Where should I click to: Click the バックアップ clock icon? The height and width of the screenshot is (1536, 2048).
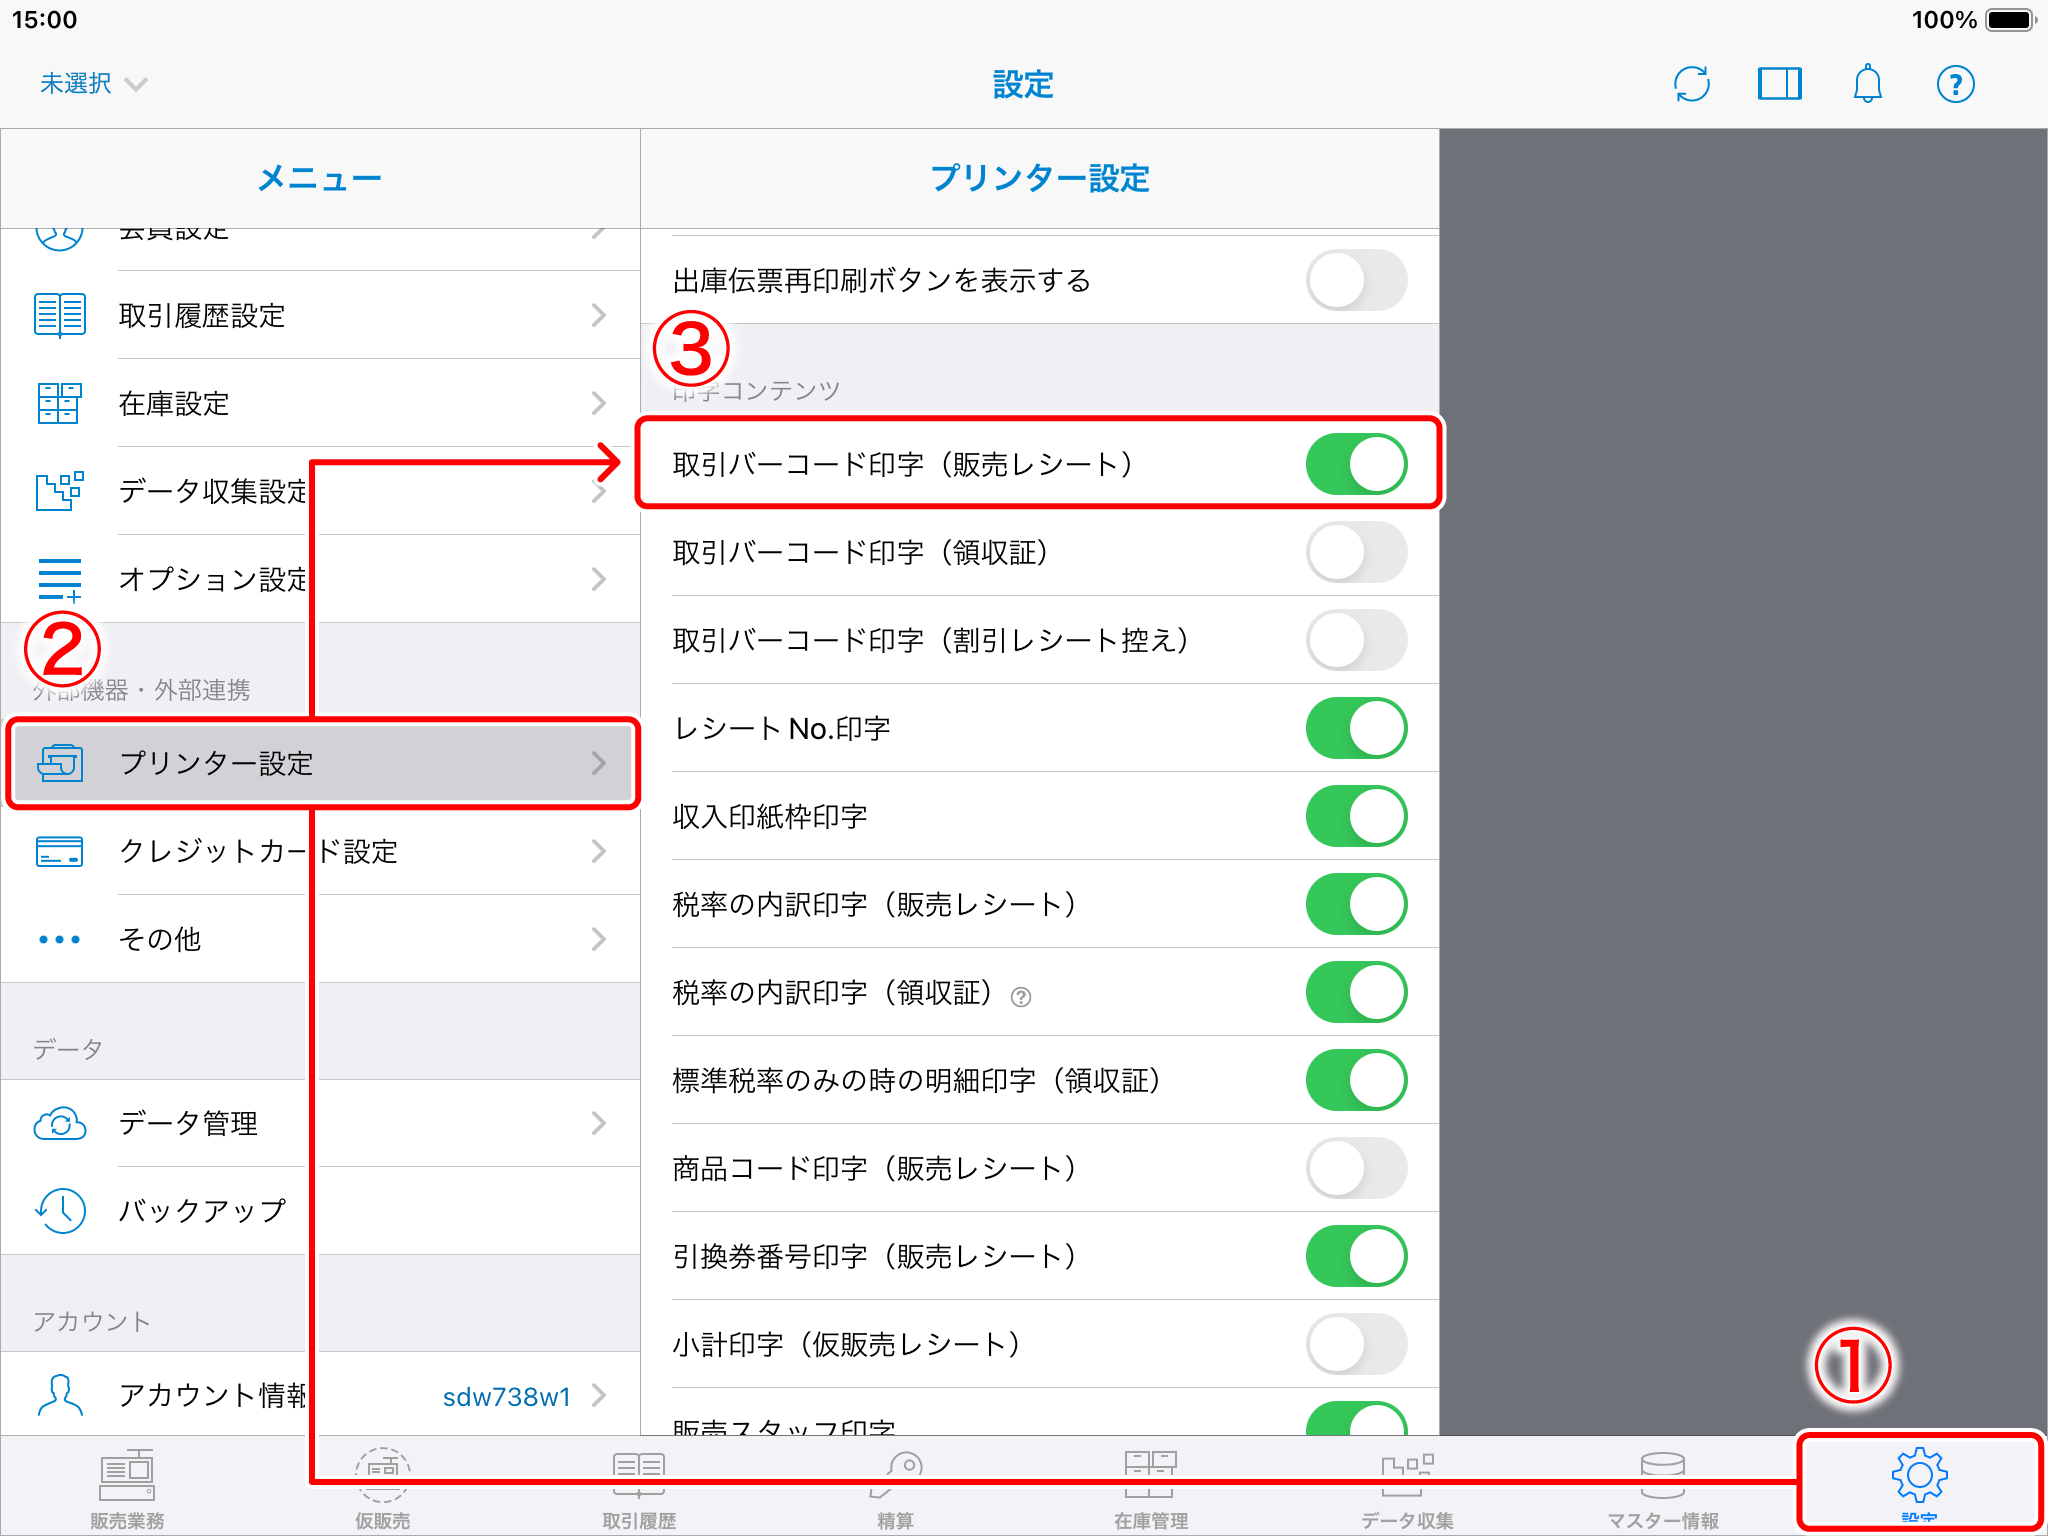pos(60,1210)
